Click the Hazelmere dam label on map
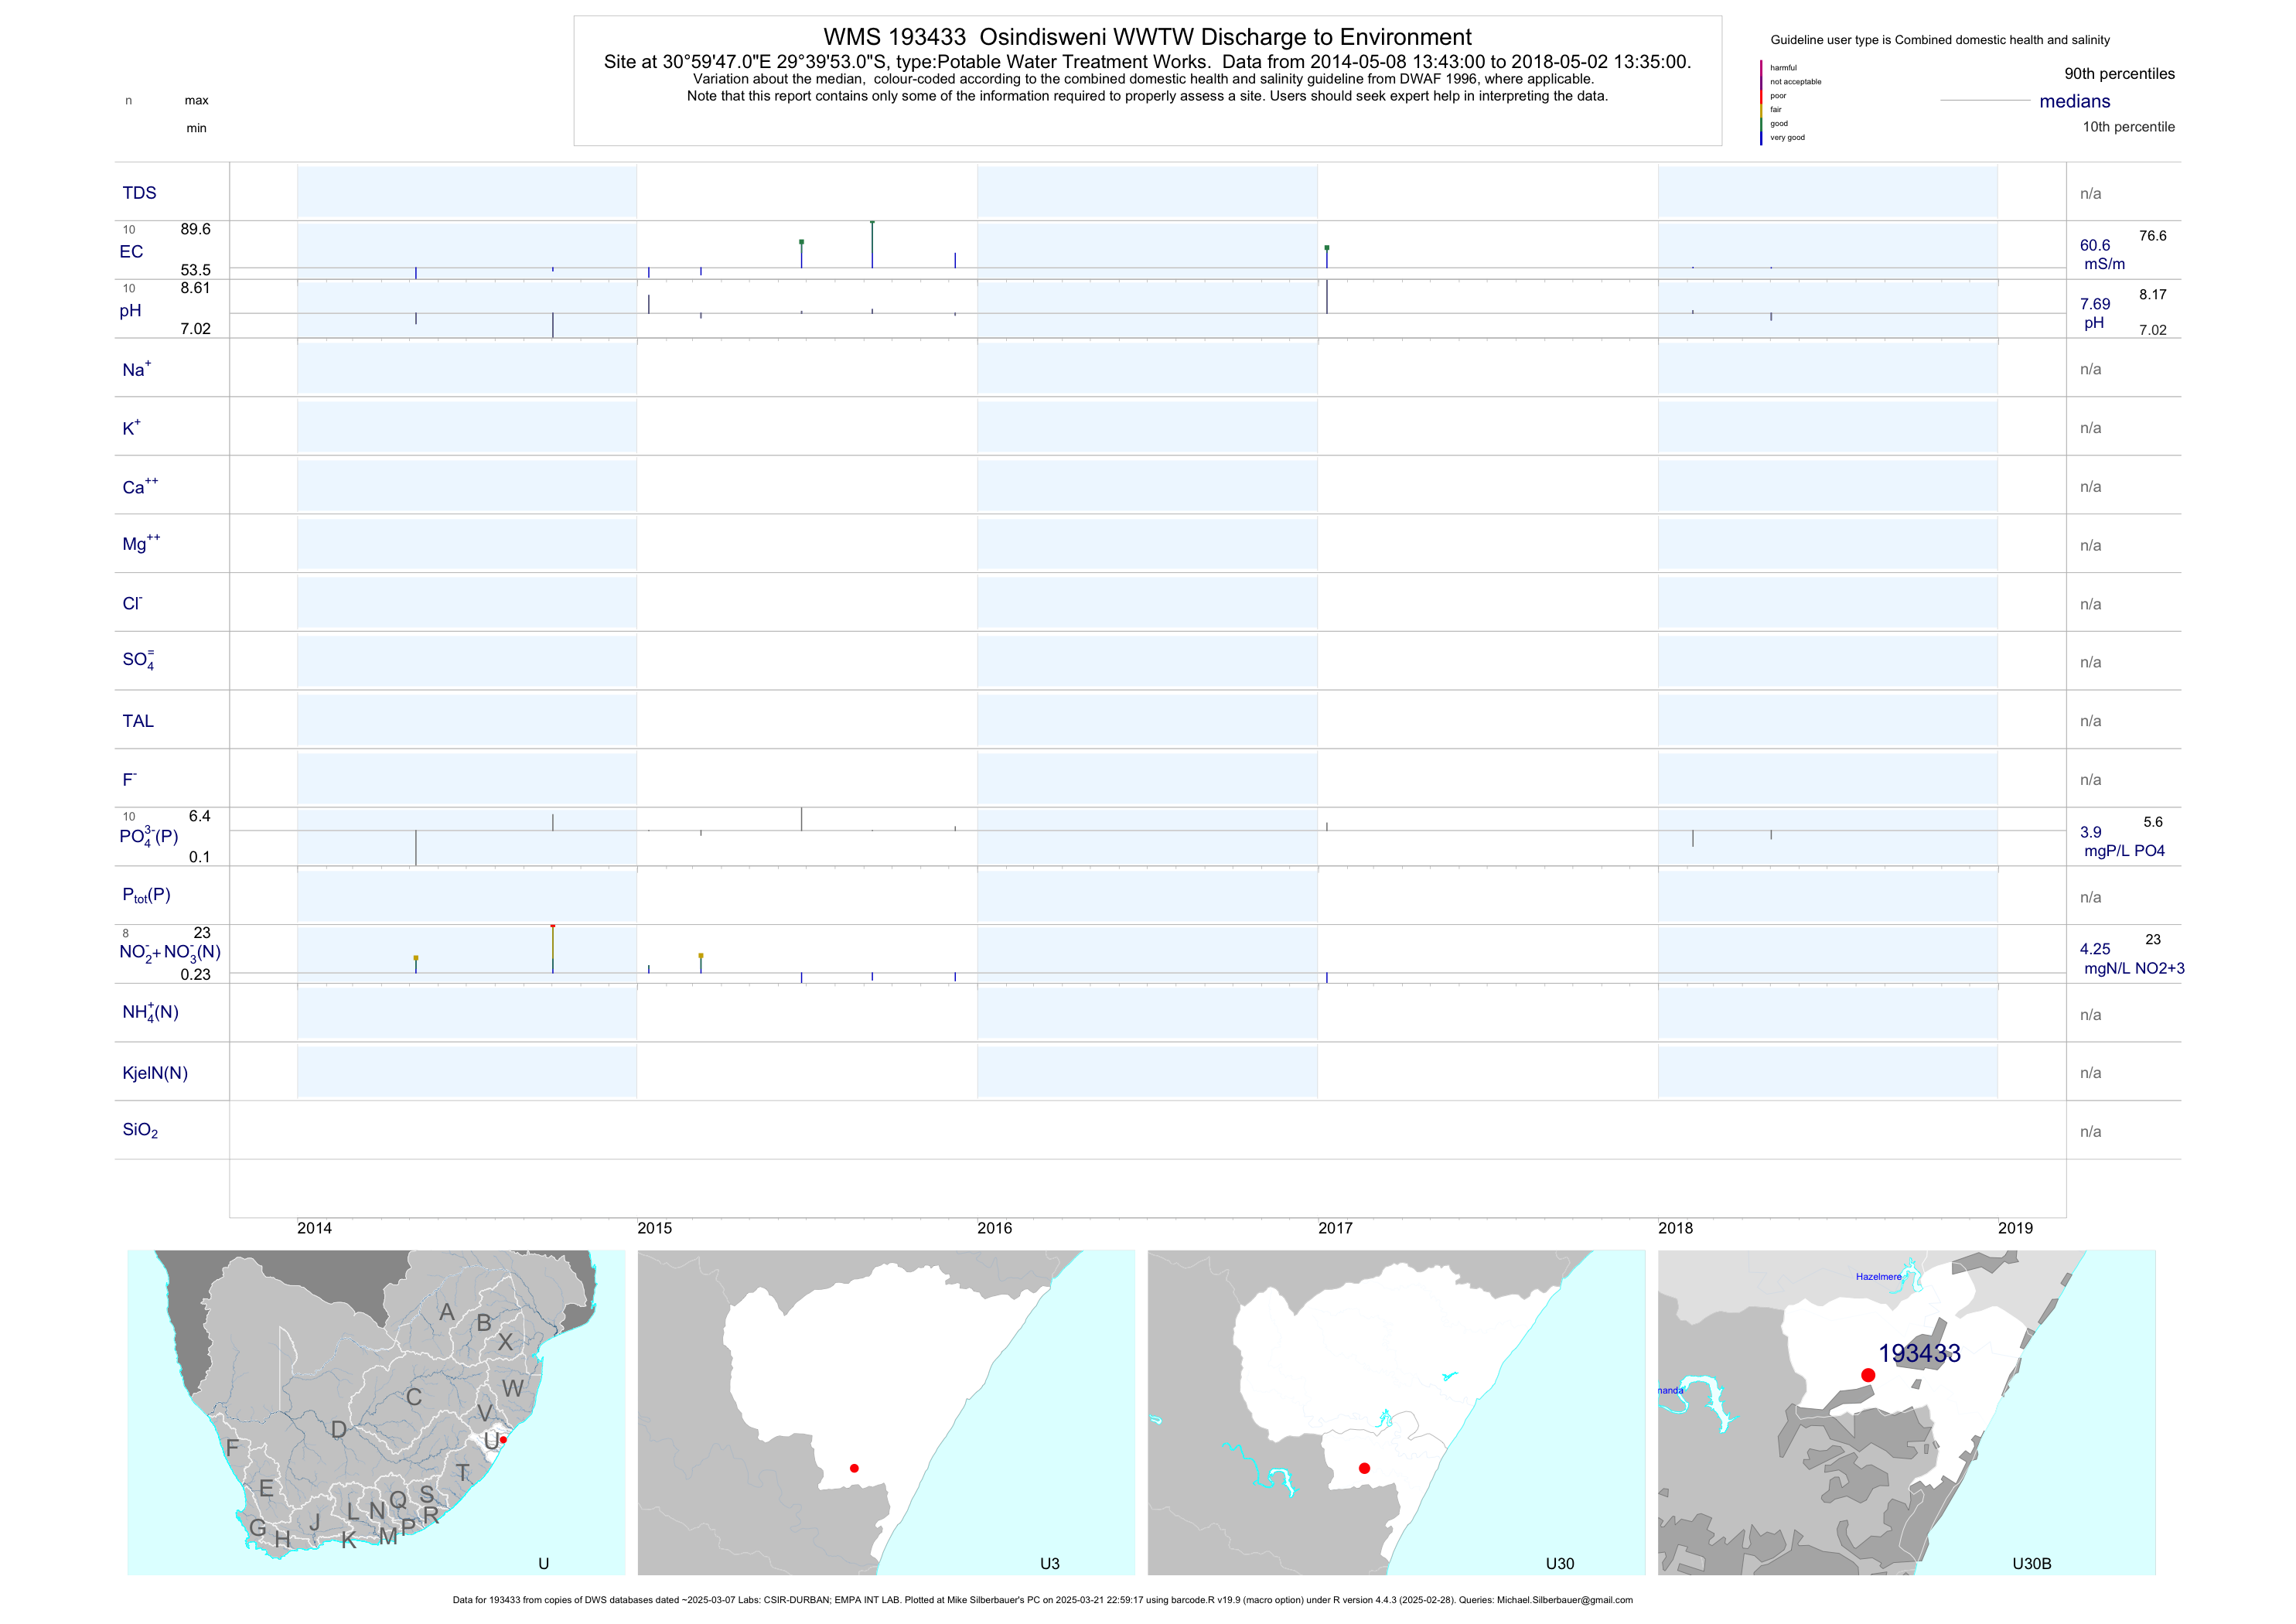The image size is (2296, 1624). click(1878, 1277)
